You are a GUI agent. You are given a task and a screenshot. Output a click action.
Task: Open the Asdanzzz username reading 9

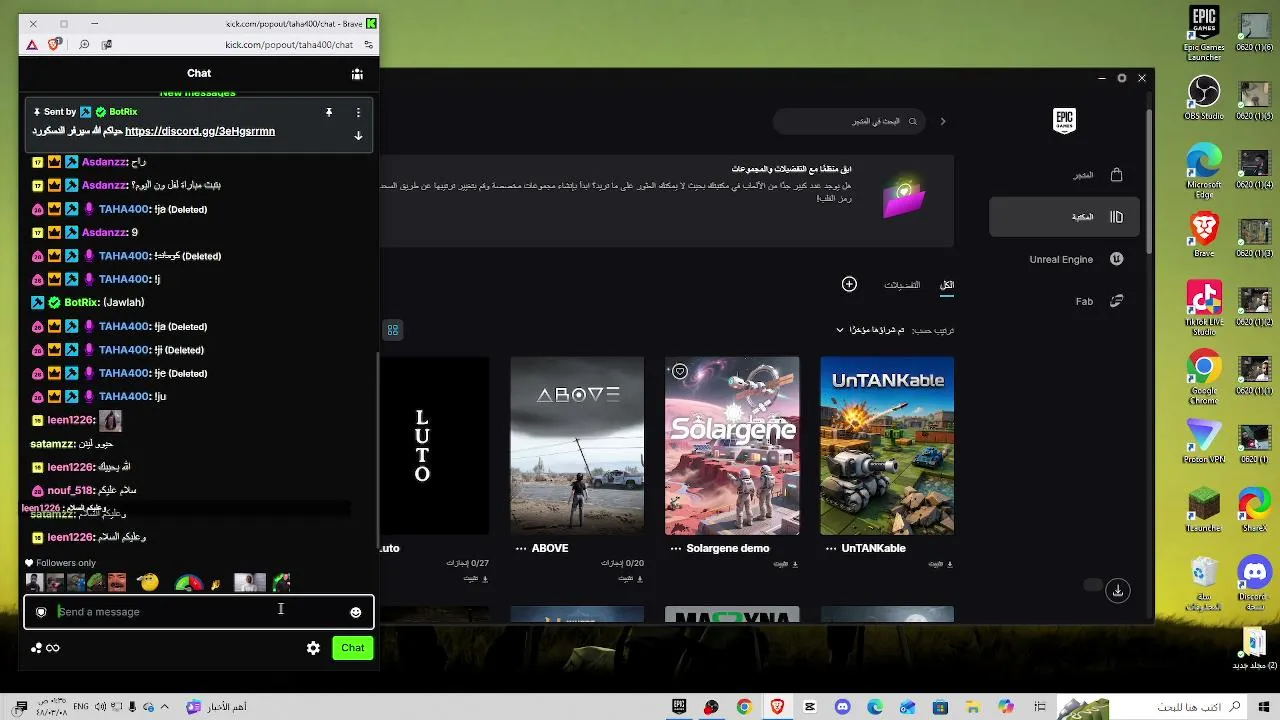(x=105, y=232)
